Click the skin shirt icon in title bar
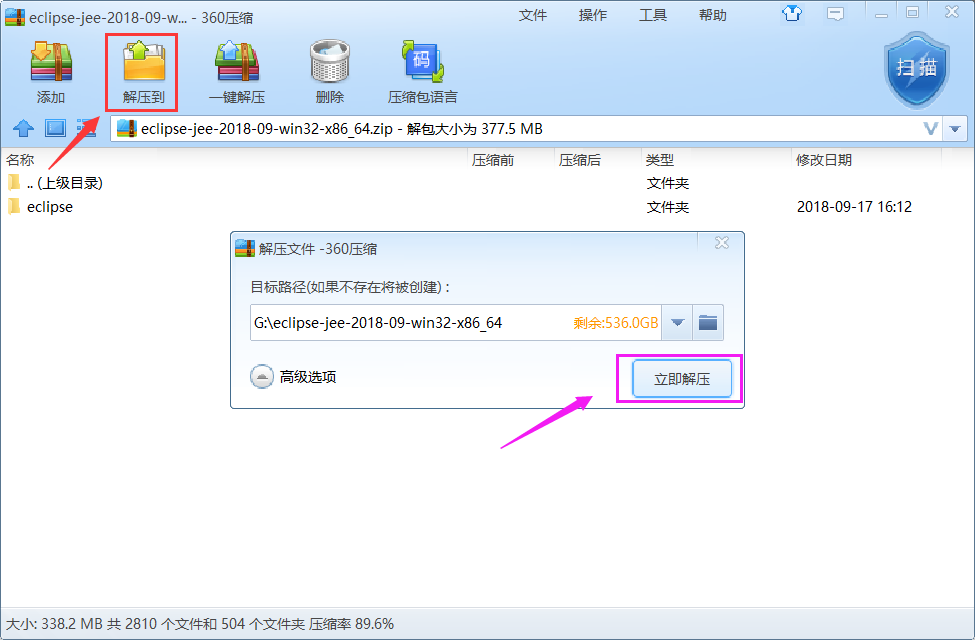 792,13
